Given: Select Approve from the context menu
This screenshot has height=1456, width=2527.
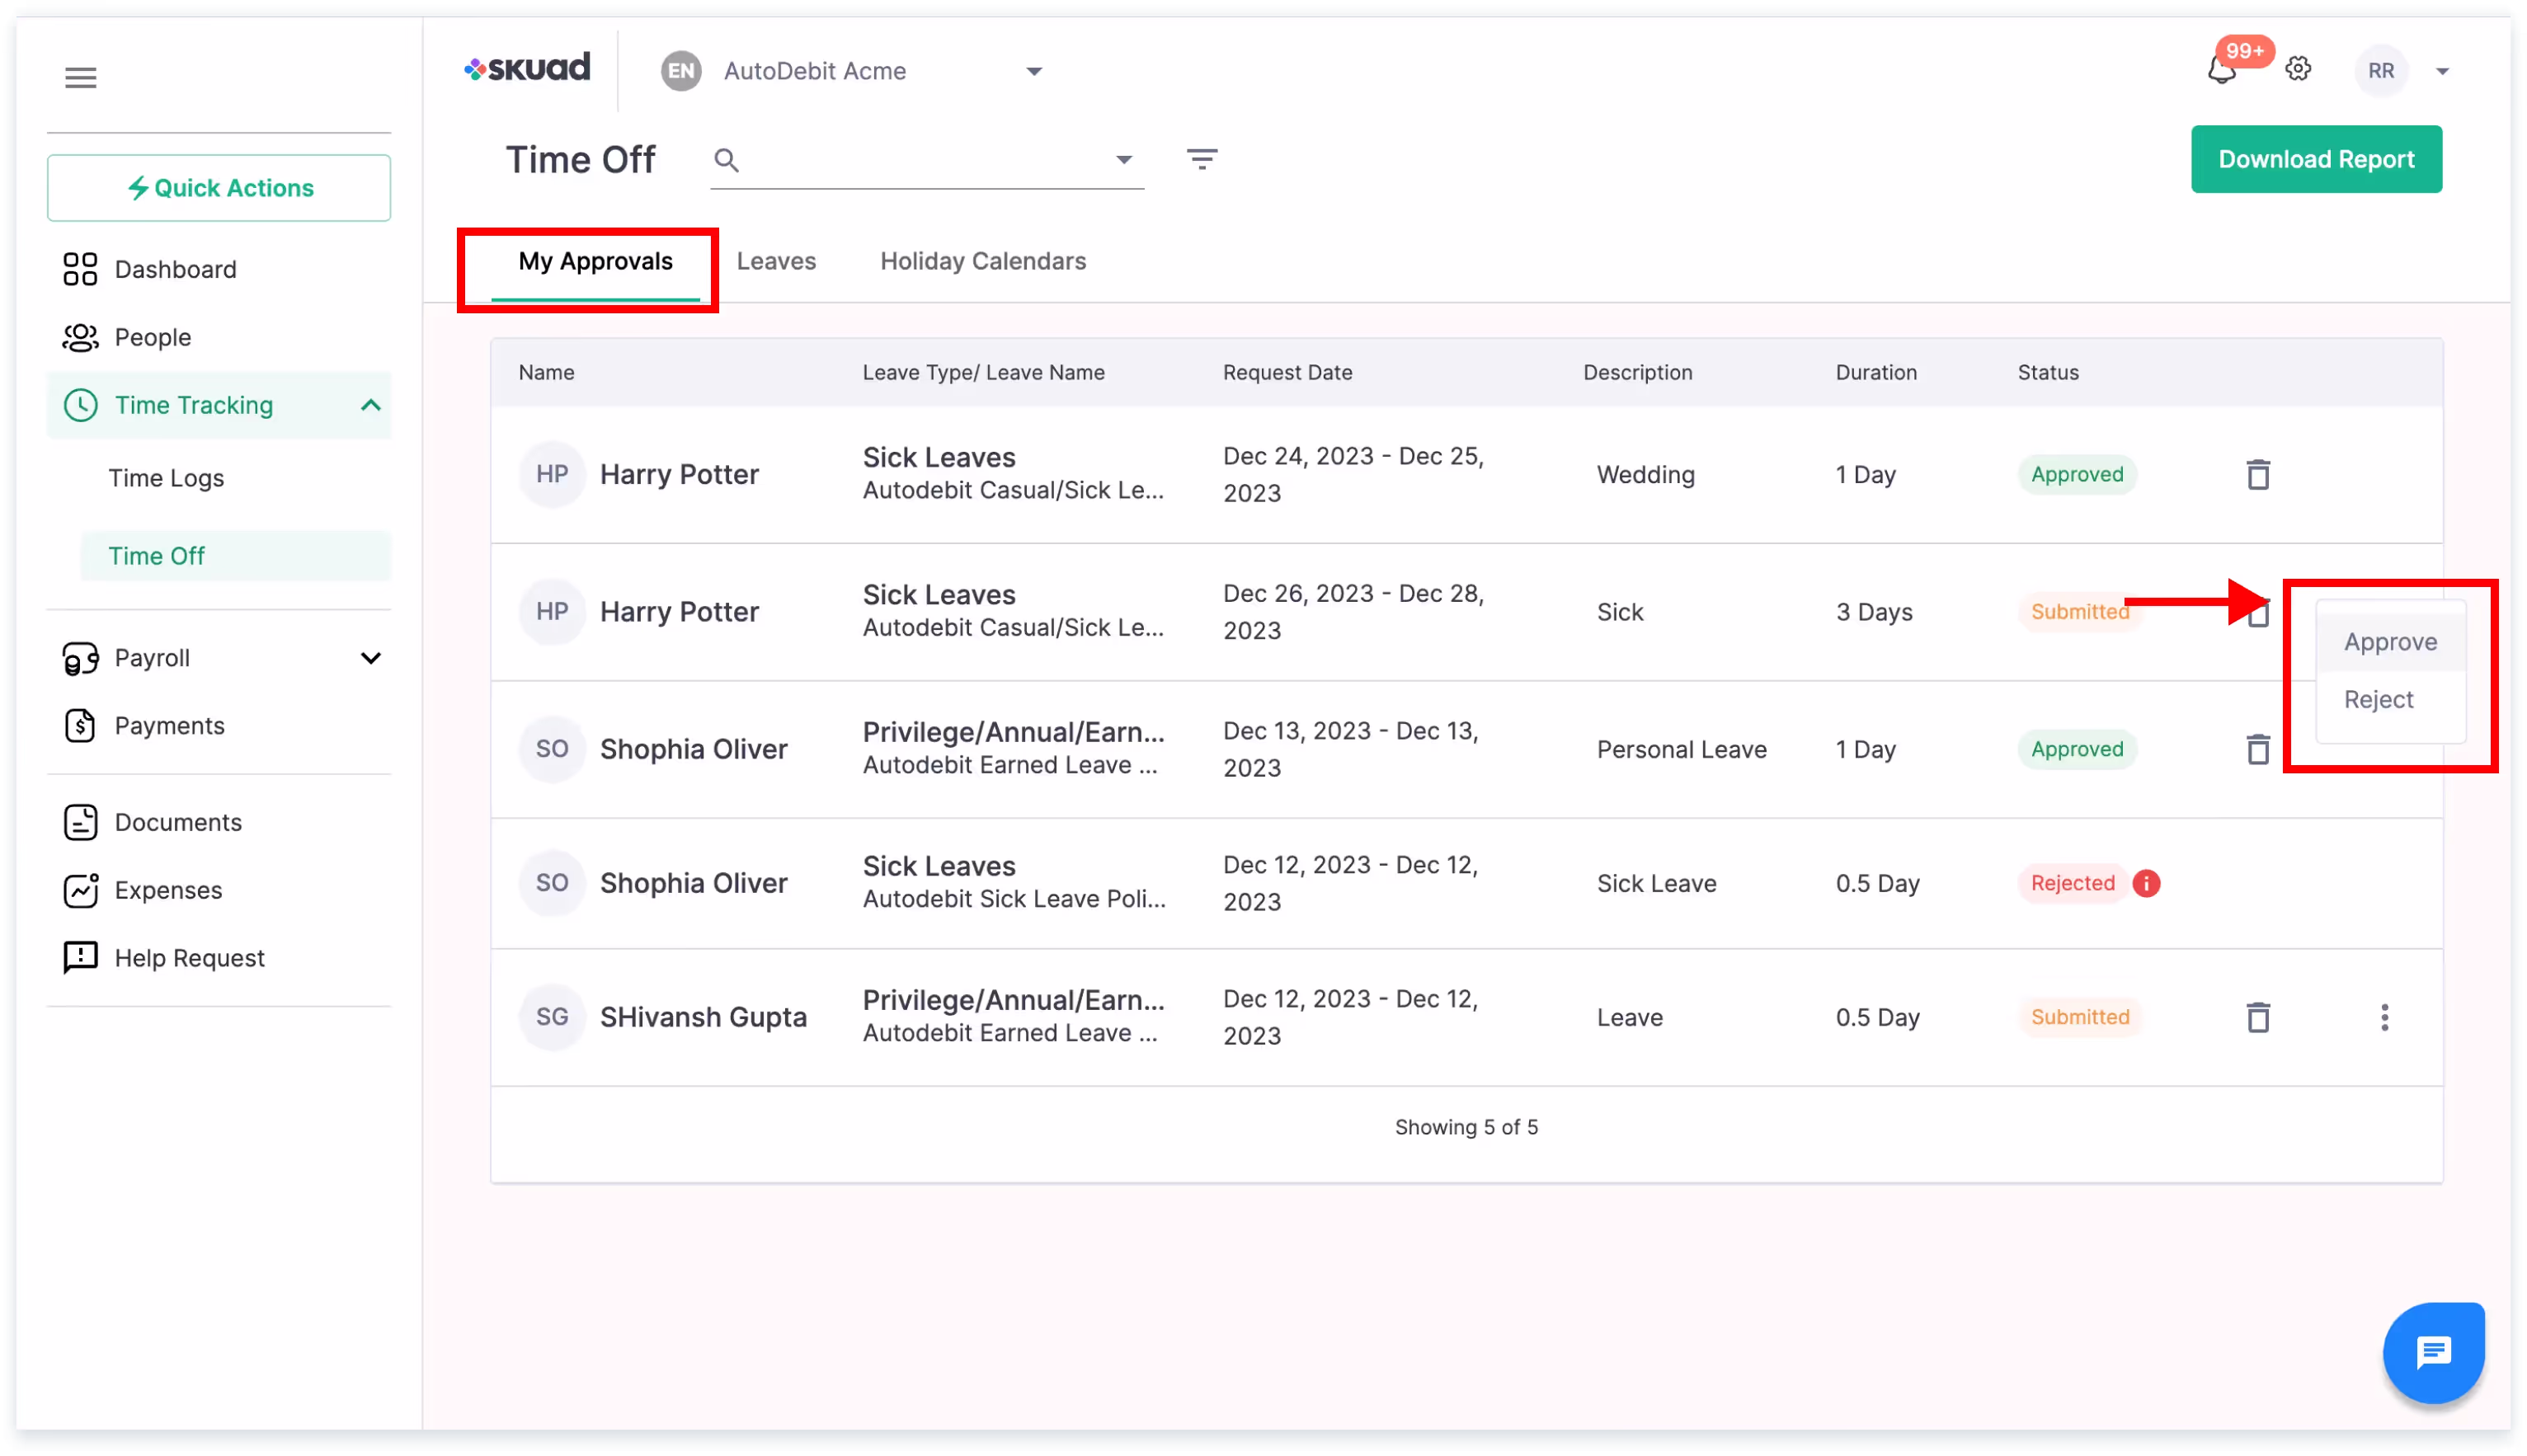Looking at the screenshot, I should [x=2390, y=642].
